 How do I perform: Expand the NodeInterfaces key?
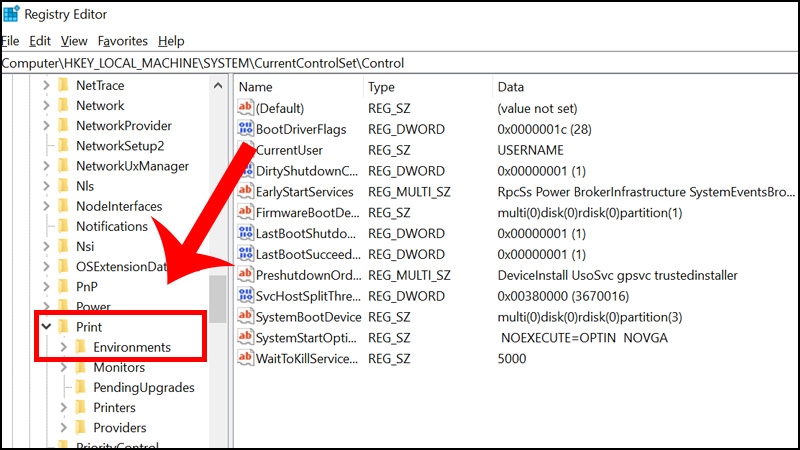pos(46,206)
